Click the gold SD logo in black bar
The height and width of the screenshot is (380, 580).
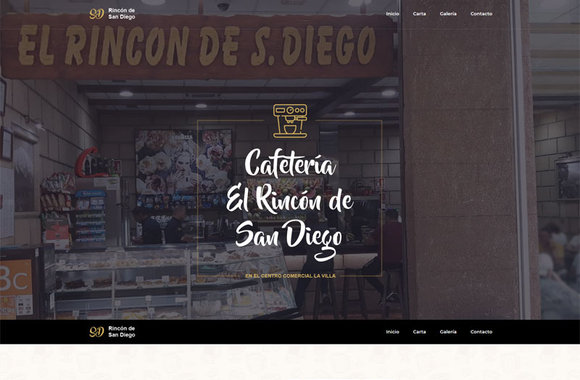[97, 332]
